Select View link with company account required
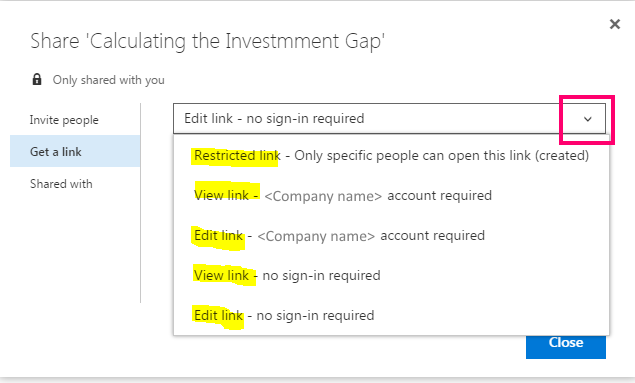 point(391,196)
